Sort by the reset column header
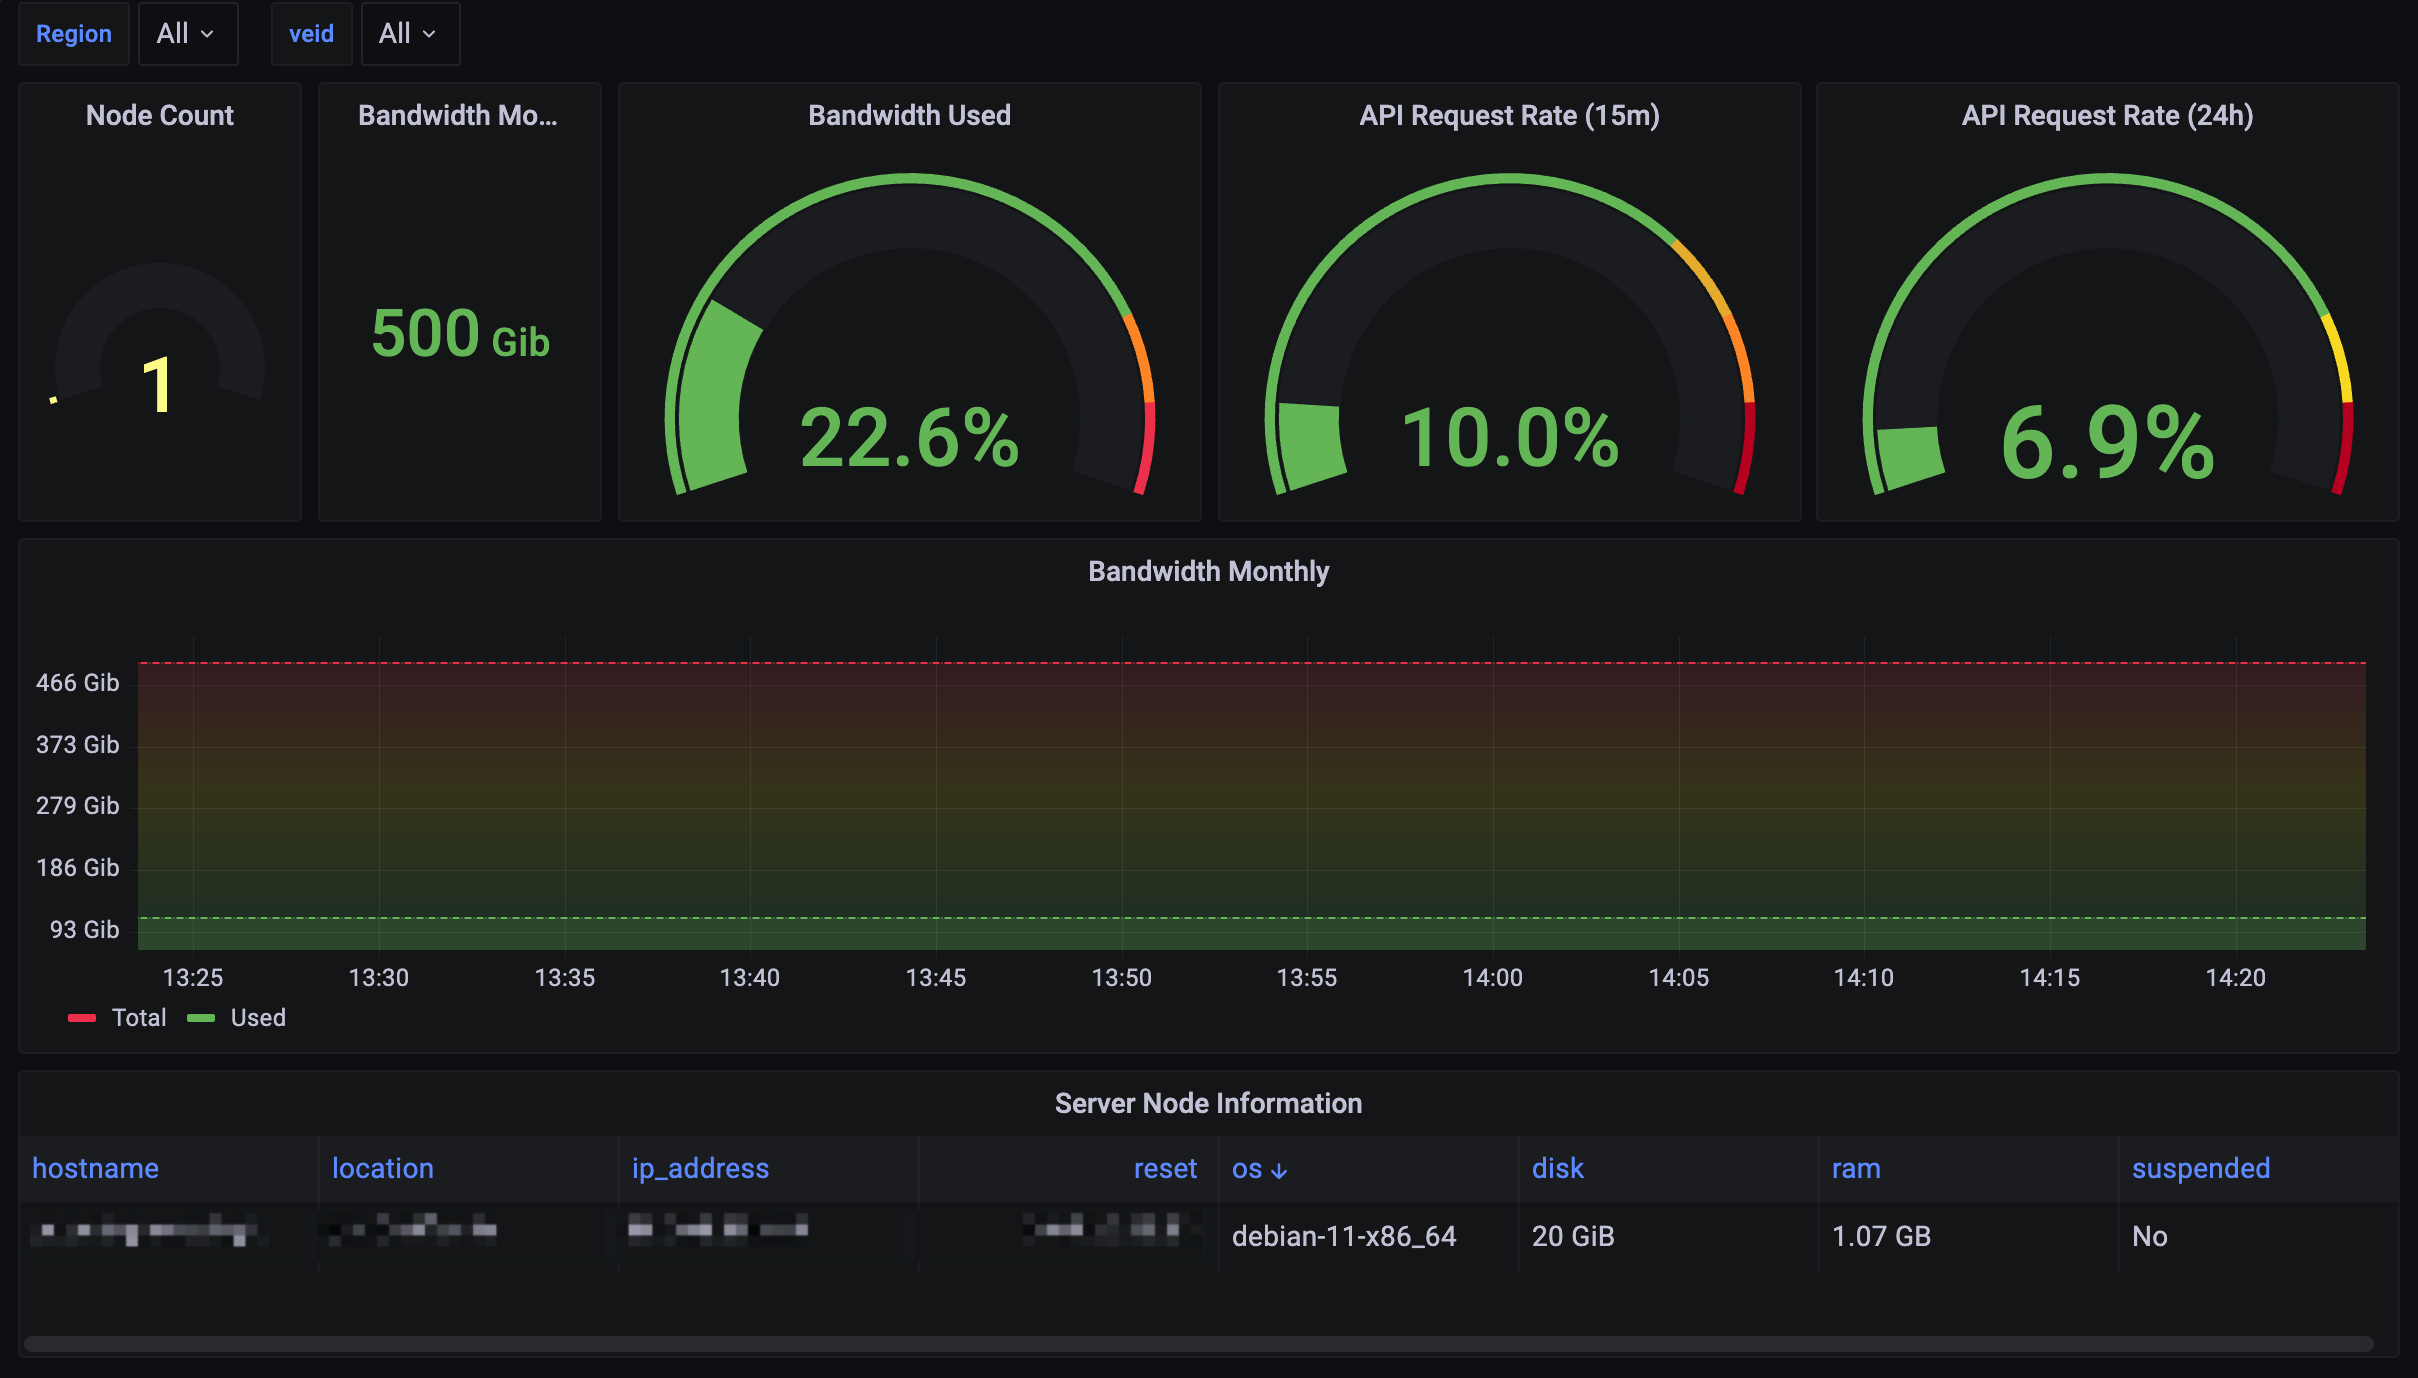Viewport: 2418px width, 1378px height. (1165, 1168)
